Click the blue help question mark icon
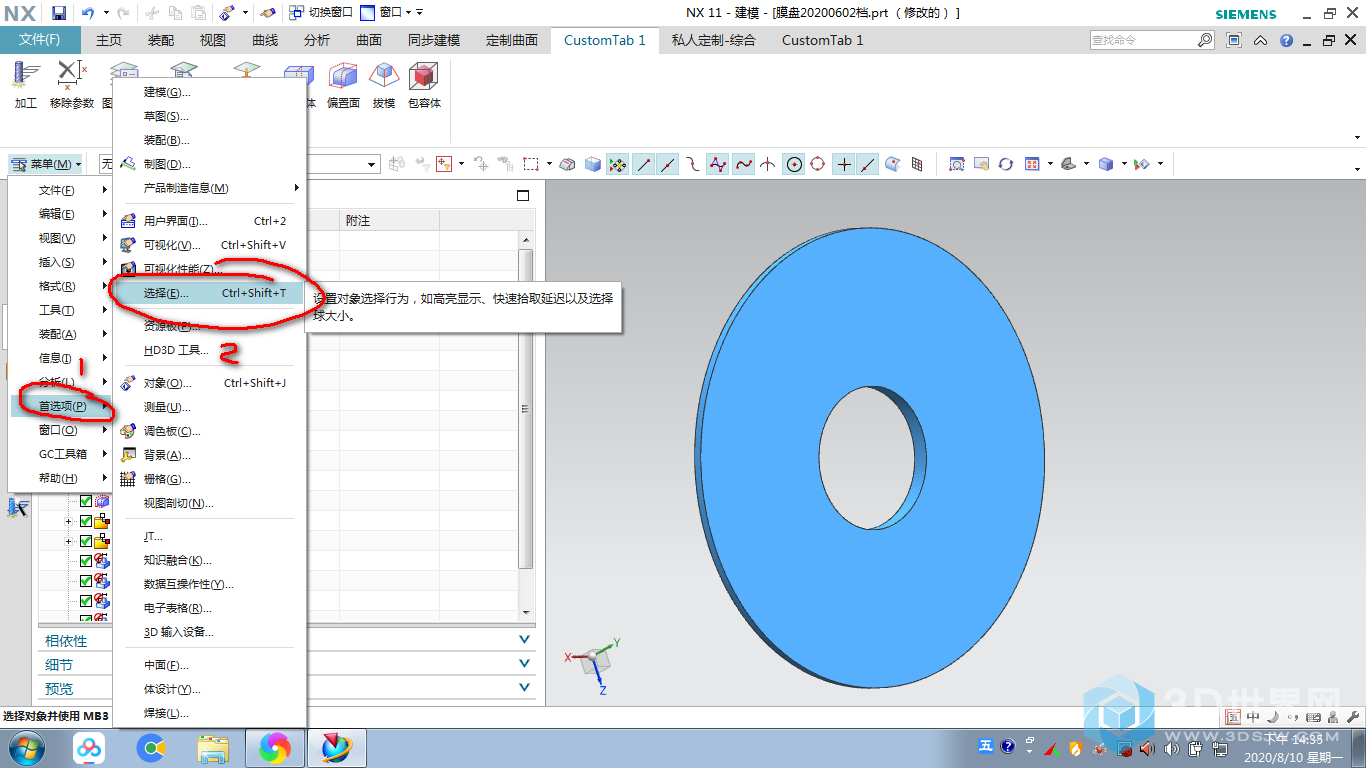Image resolution: width=1366 pixels, height=768 pixels. coord(1285,40)
